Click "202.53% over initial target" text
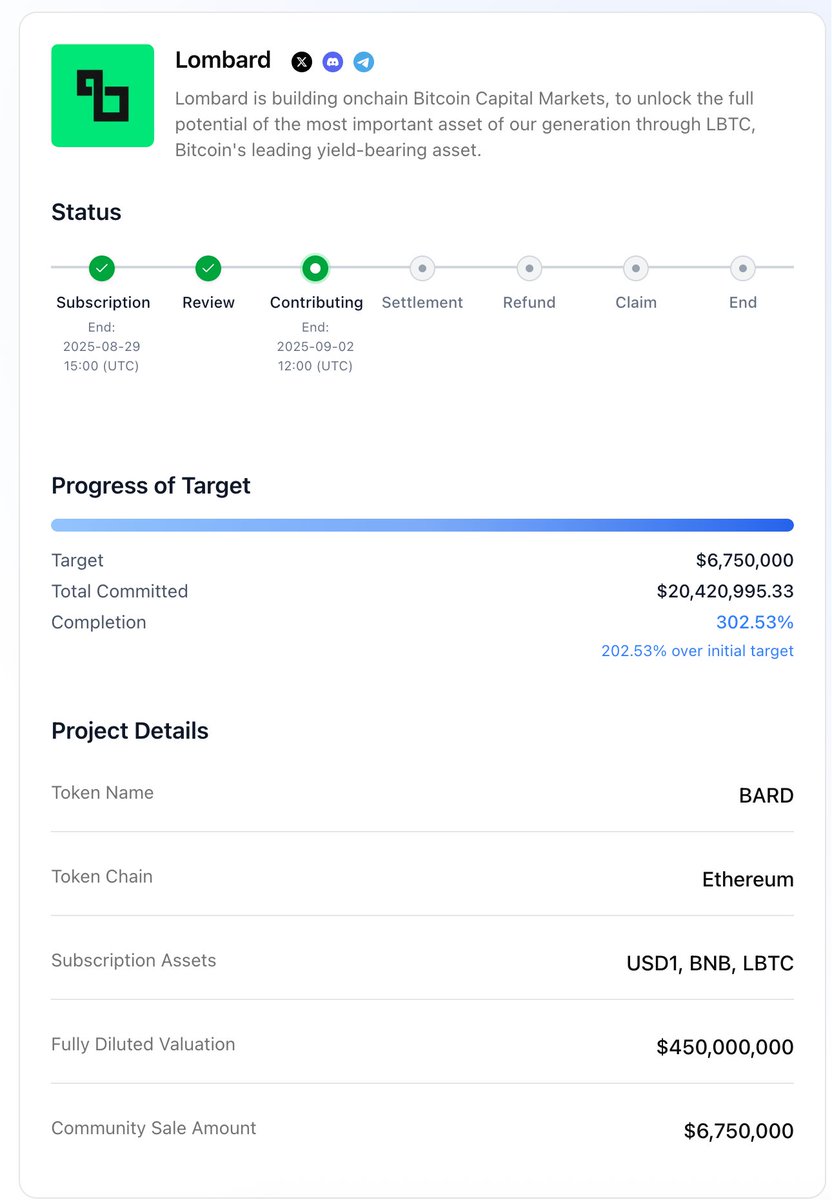The width and height of the screenshot is (832, 1200). pos(697,651)
